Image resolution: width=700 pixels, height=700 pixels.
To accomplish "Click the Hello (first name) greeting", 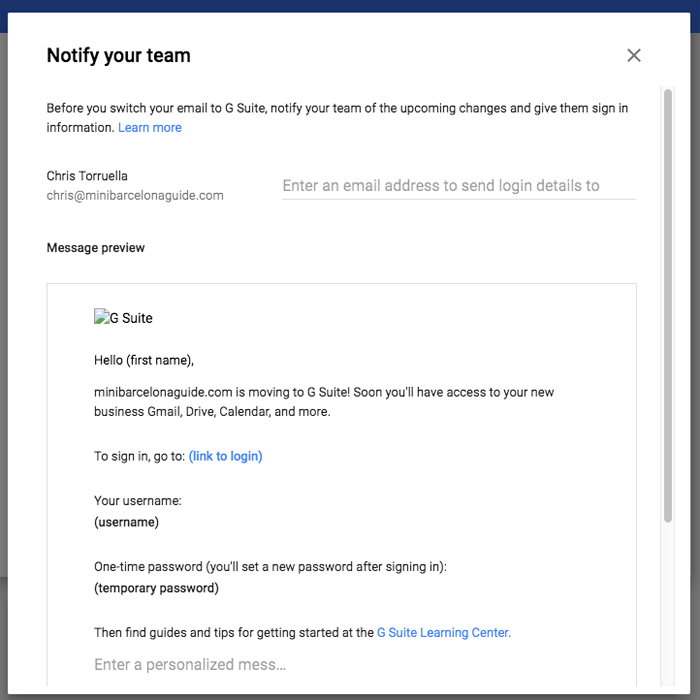I will tap(144, 360).
